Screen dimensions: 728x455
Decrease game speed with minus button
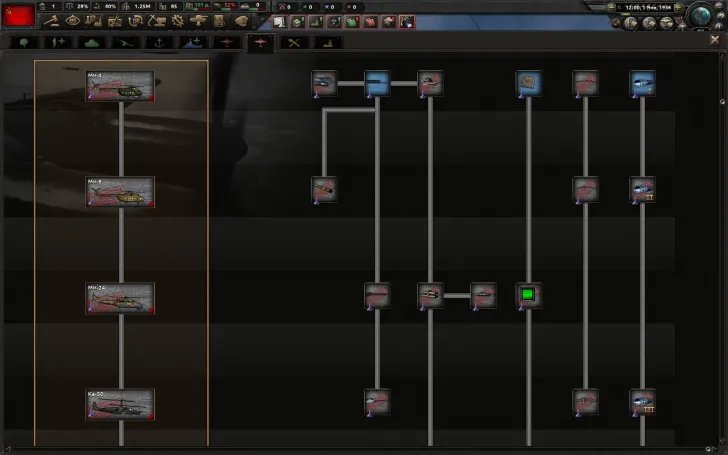[611, 7]
